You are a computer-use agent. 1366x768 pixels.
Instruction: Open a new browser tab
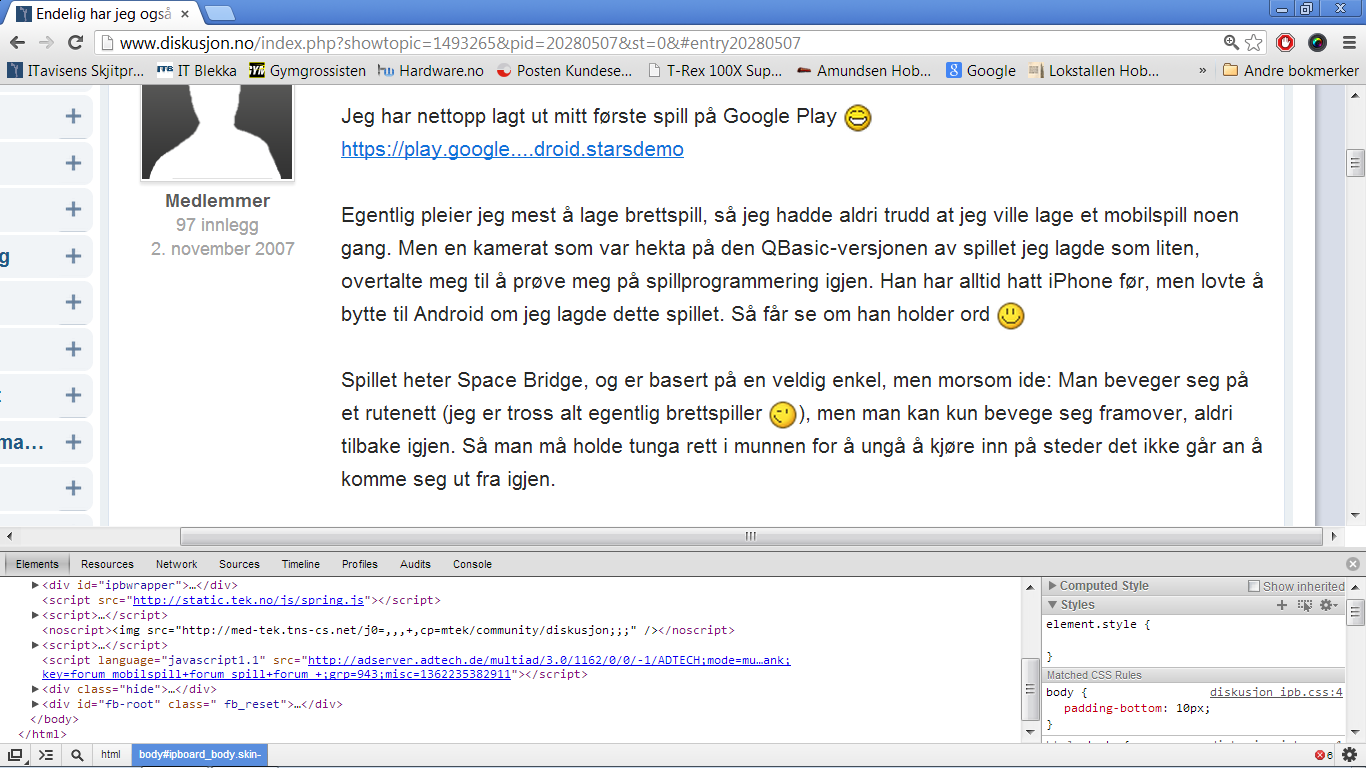(219, 13)
